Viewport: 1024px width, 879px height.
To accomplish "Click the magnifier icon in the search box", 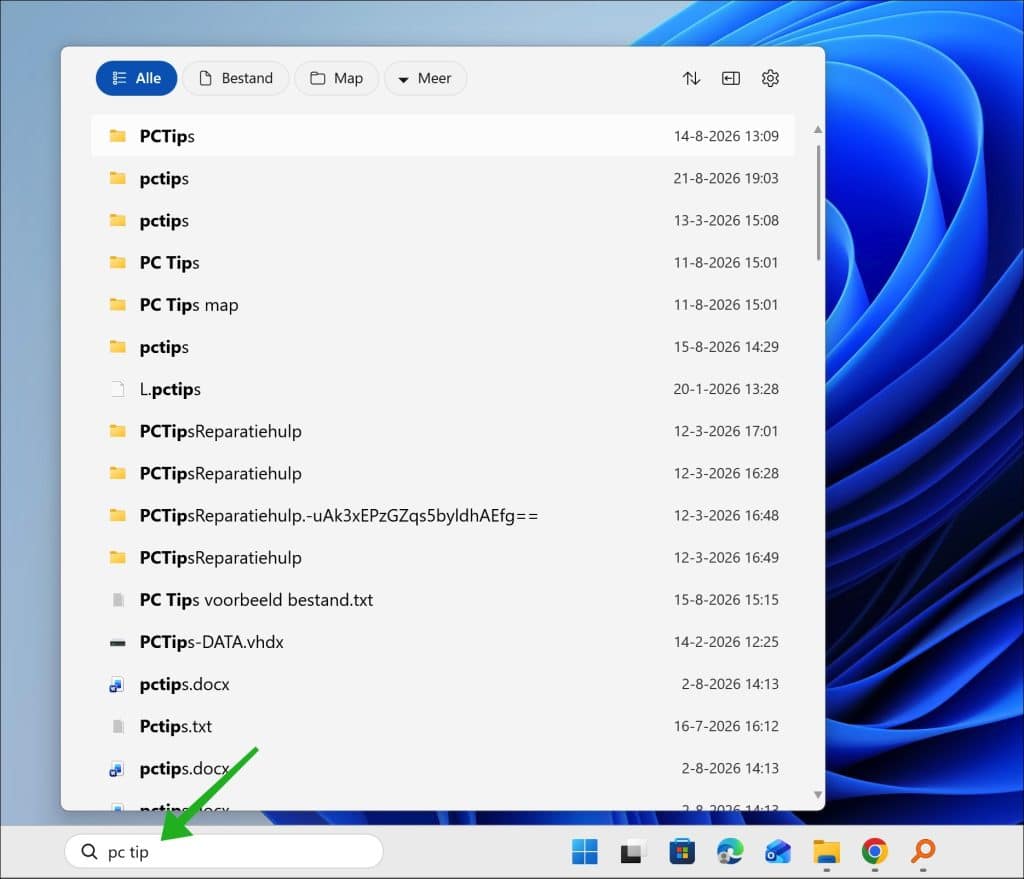I will [x=89, y=852].
